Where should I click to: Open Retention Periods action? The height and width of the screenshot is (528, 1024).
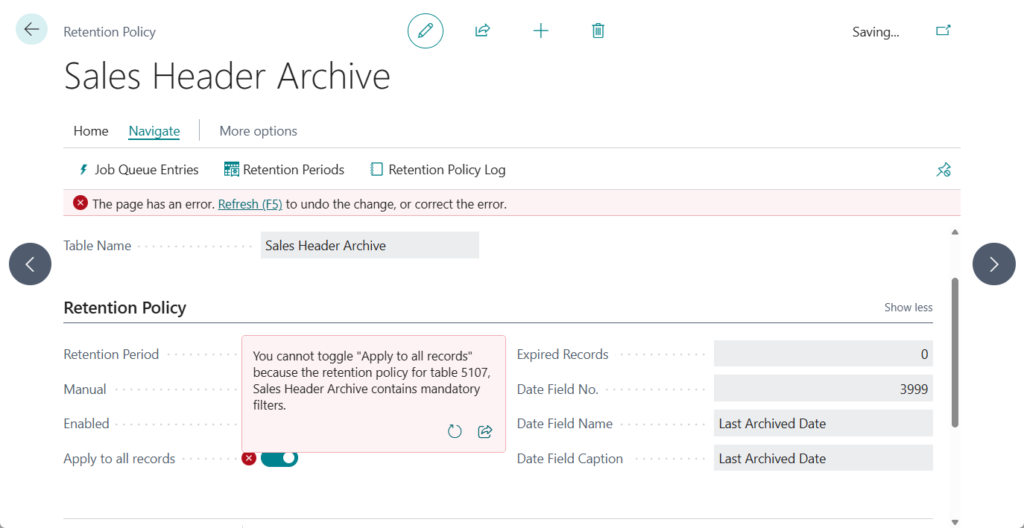[284, 170]
